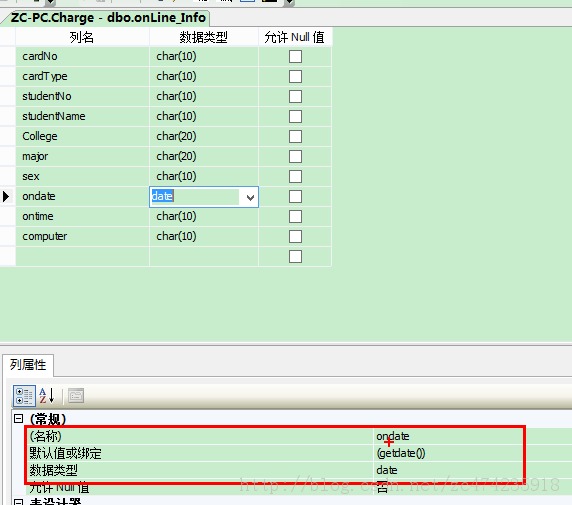Collapse the 常规 section in column properties
Screen dimensions: 572x505
(x=18, y=419)
